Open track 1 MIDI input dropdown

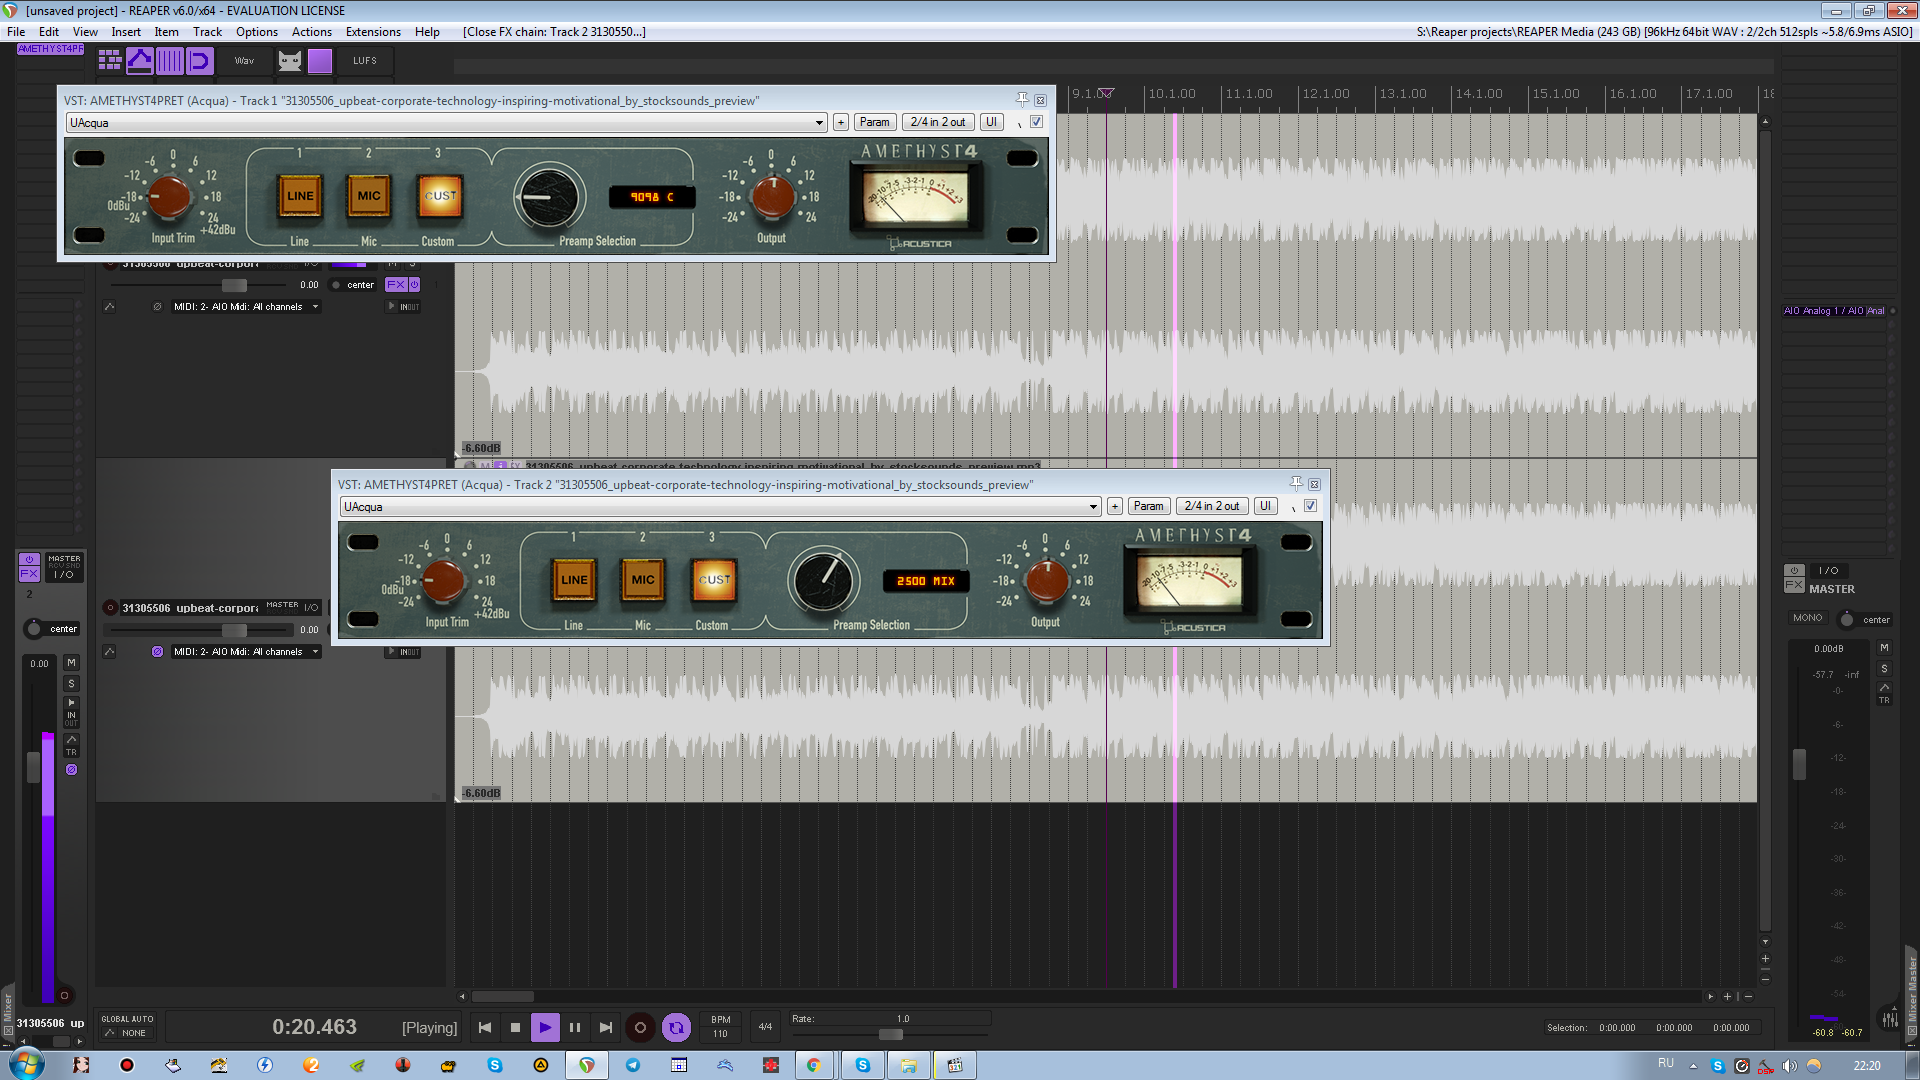(246, 307)
